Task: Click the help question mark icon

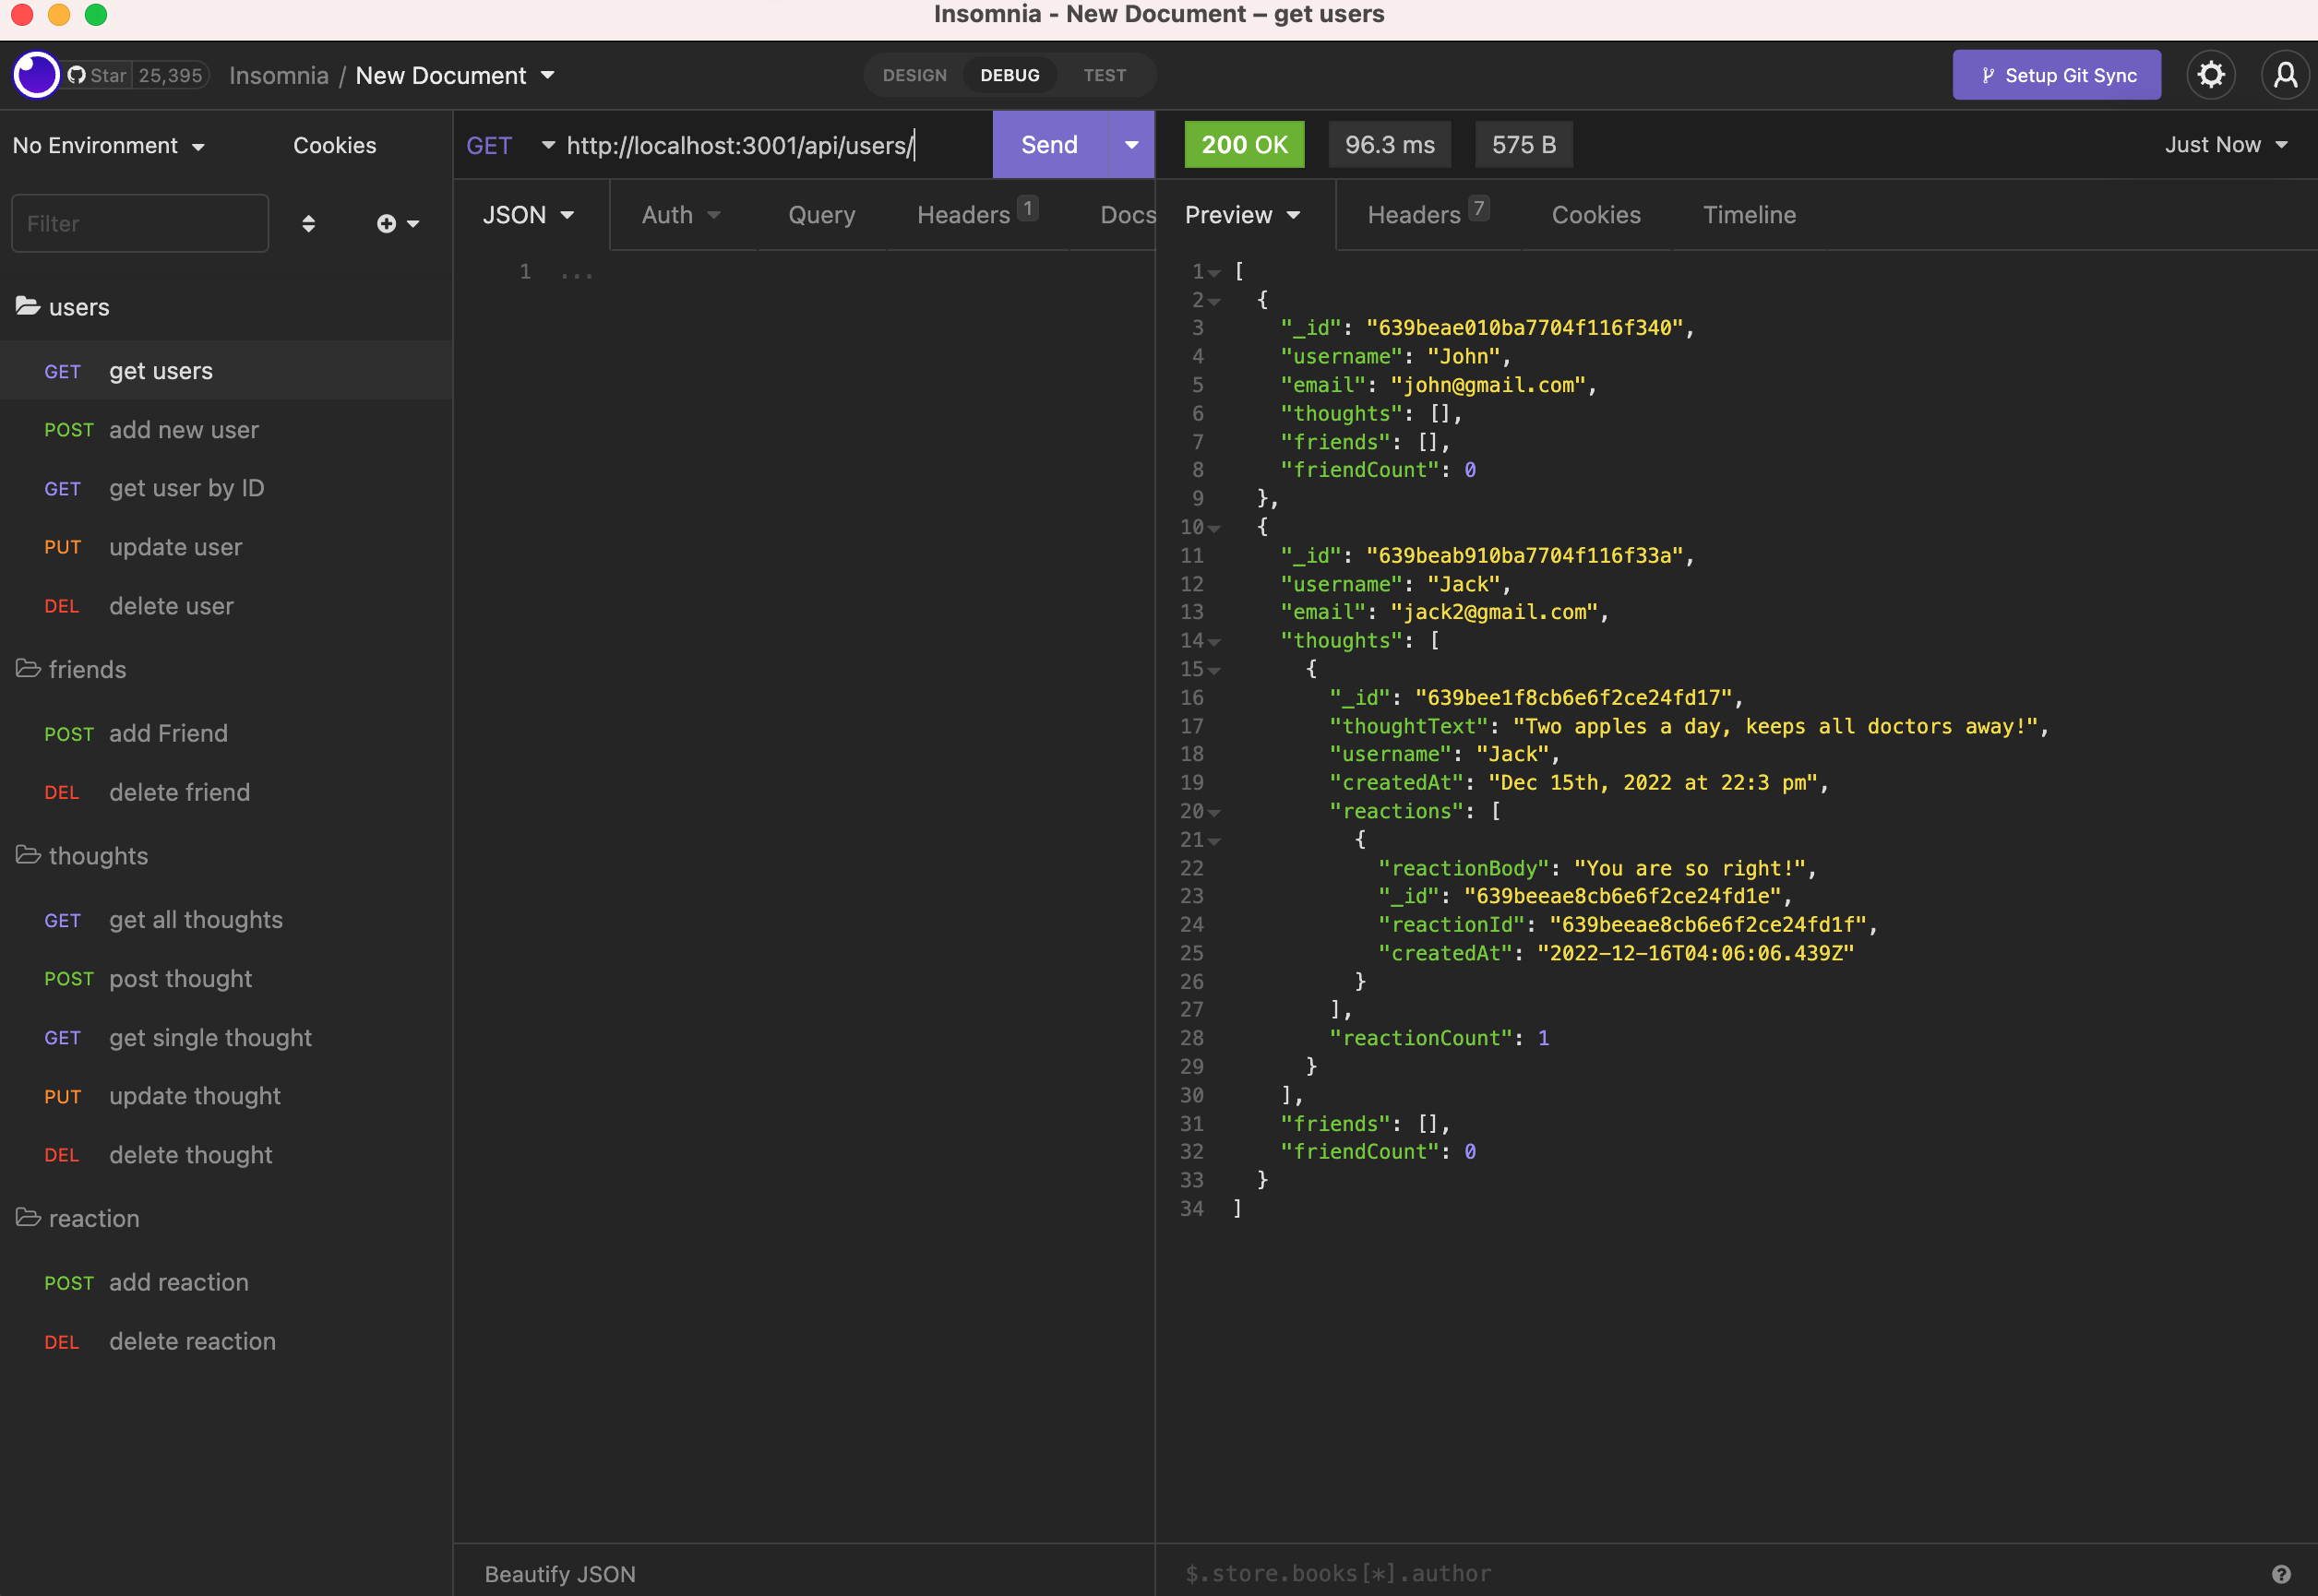Action: [2281, 1572]
